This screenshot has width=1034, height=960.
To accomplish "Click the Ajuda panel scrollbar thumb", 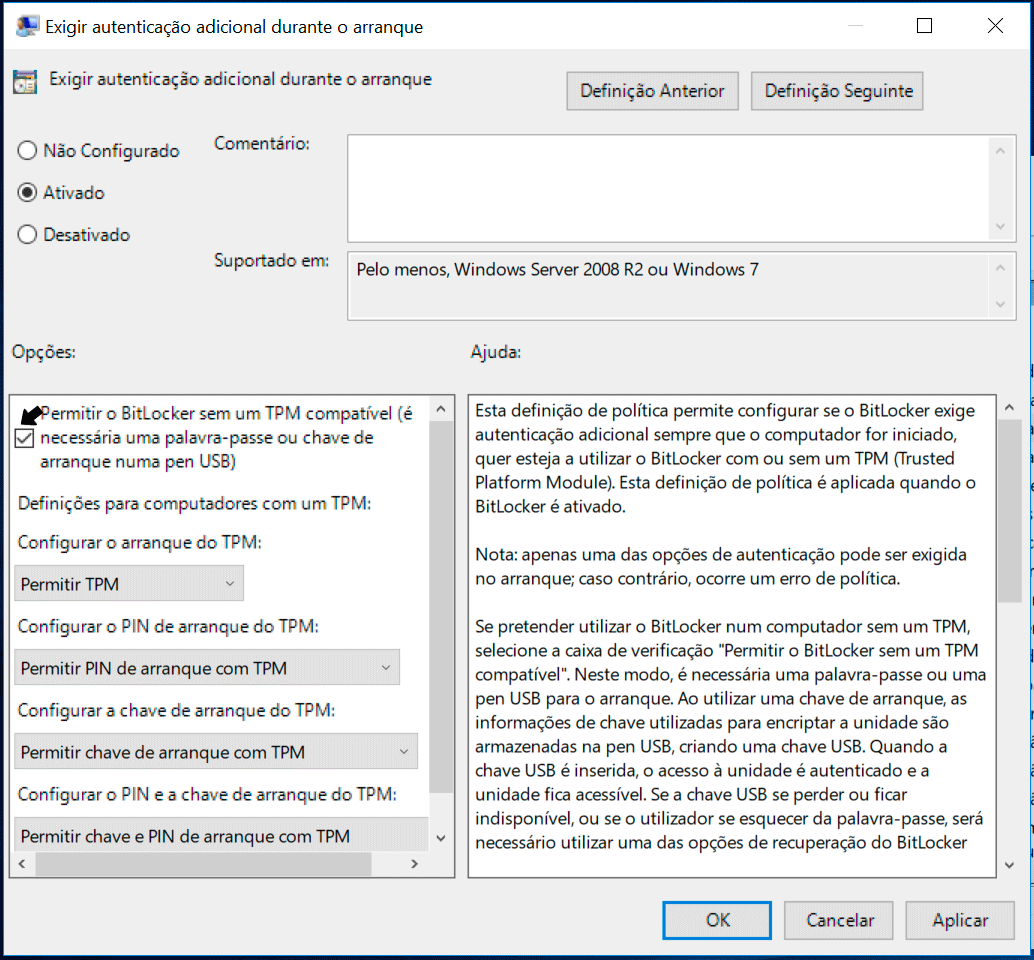I will click(x=1009, y=512).
